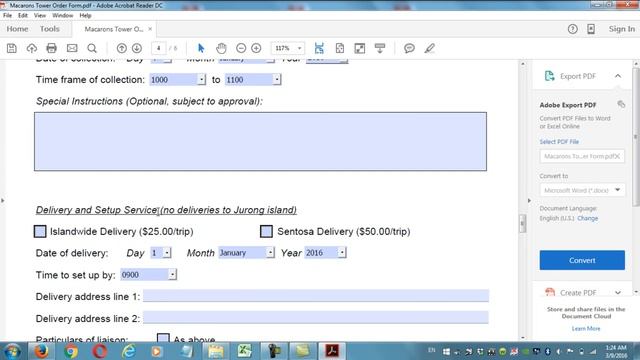640x360 pixels.
Task: Click the Windows Start button
Action: pos(13,351)
